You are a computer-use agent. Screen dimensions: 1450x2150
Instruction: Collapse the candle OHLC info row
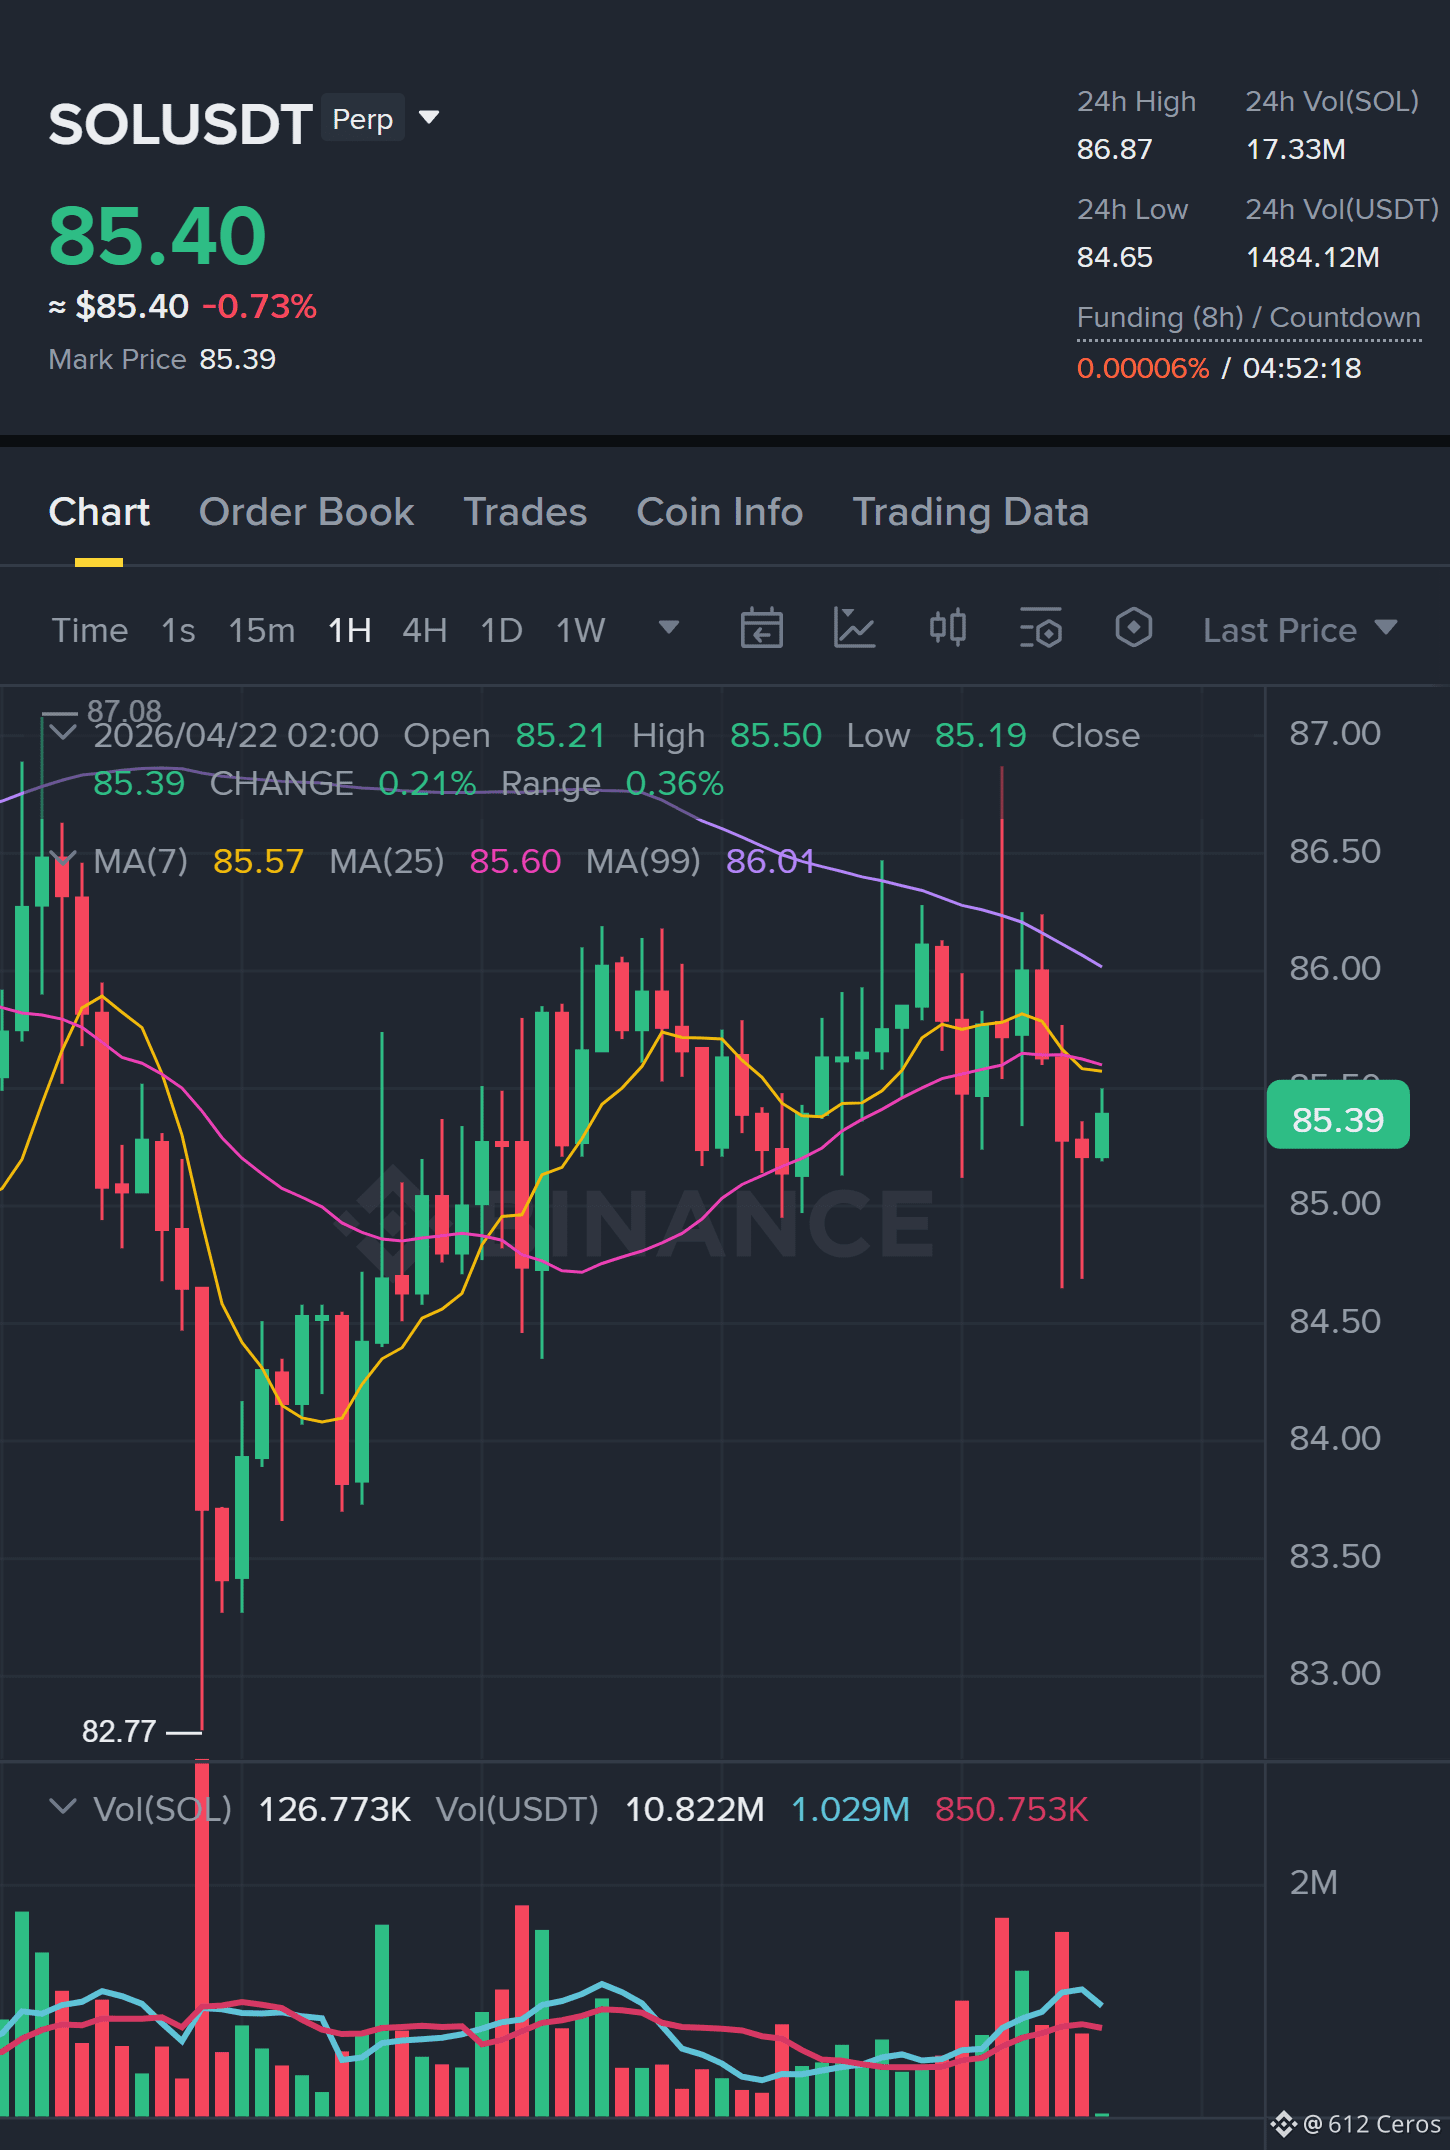[x=62, y=733]
